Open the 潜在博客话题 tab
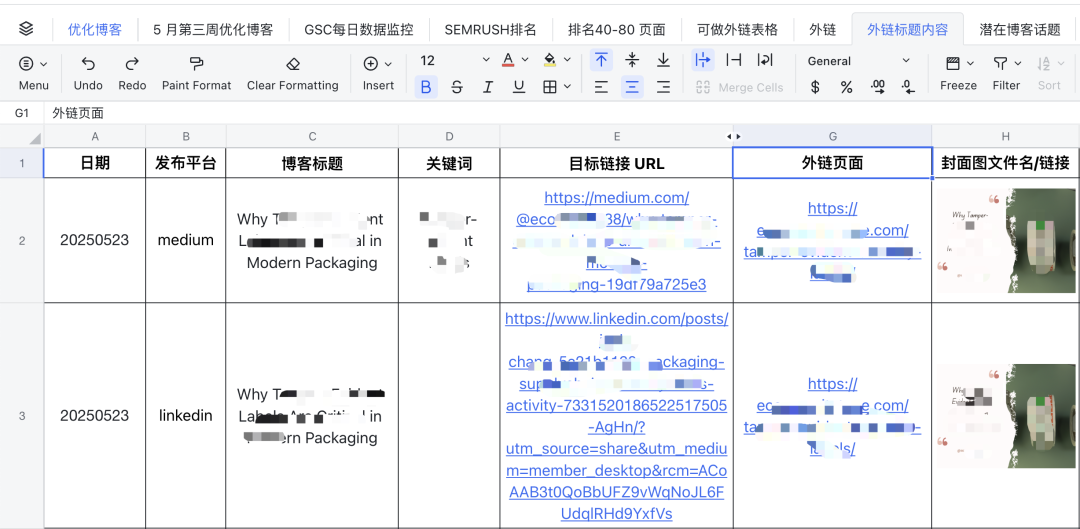 tap(1020, 30)
